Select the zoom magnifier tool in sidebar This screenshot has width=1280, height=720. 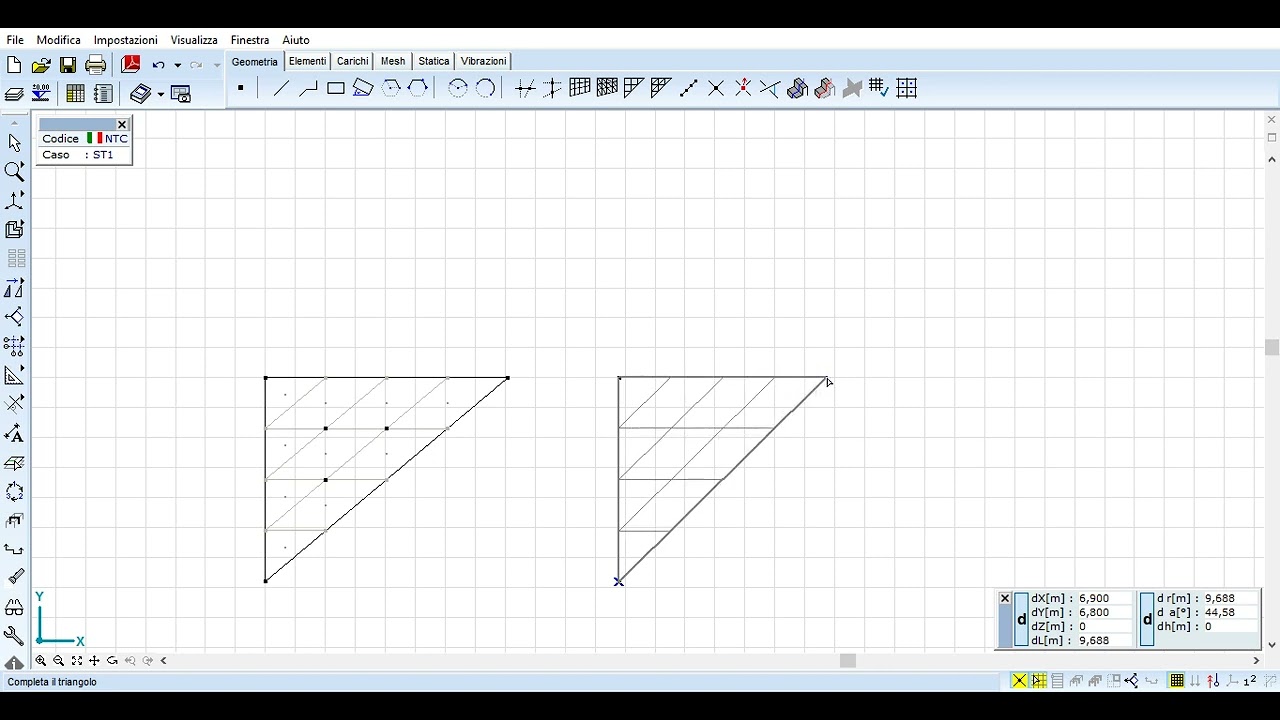click(14, 172)
